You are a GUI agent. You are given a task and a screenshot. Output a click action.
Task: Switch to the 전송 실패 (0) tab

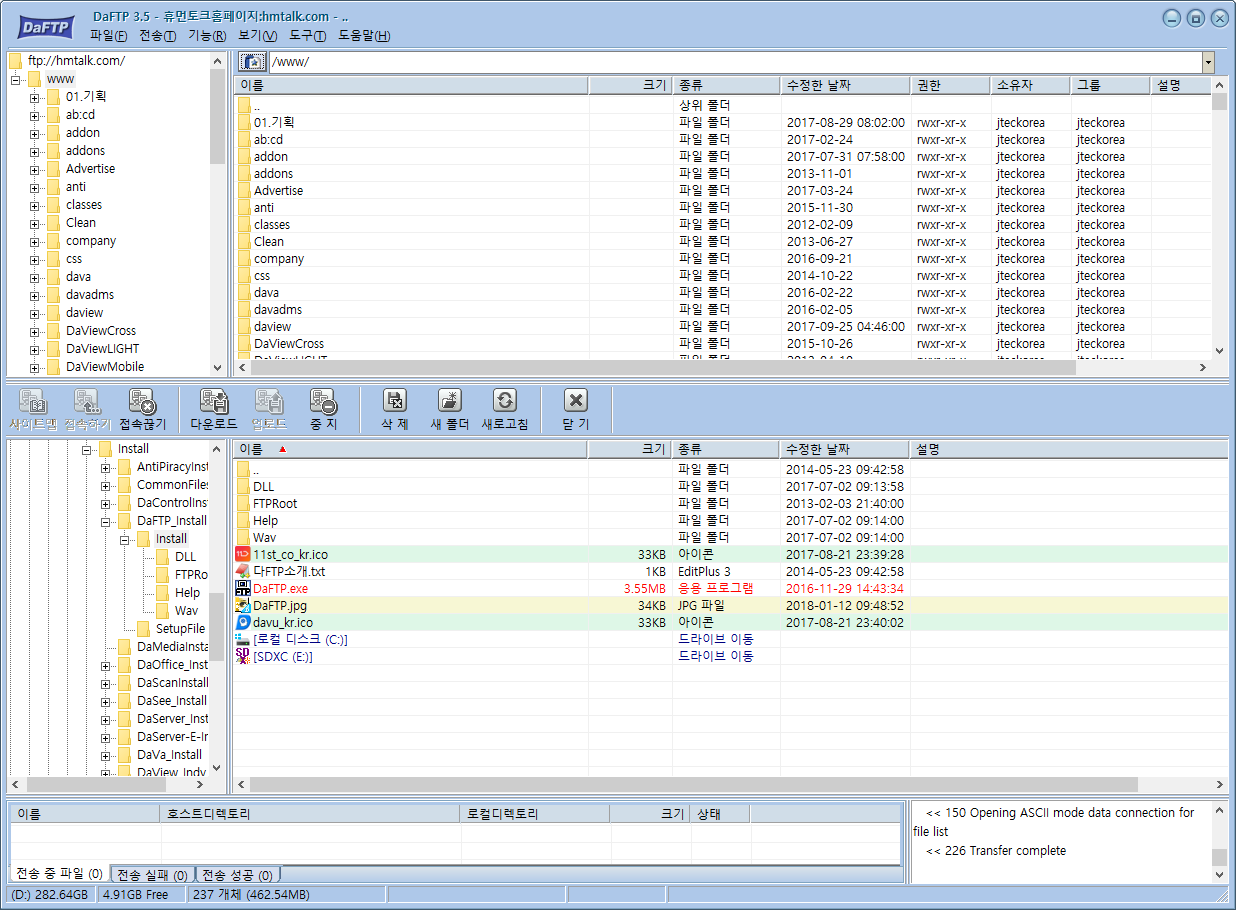coord(153,875)
